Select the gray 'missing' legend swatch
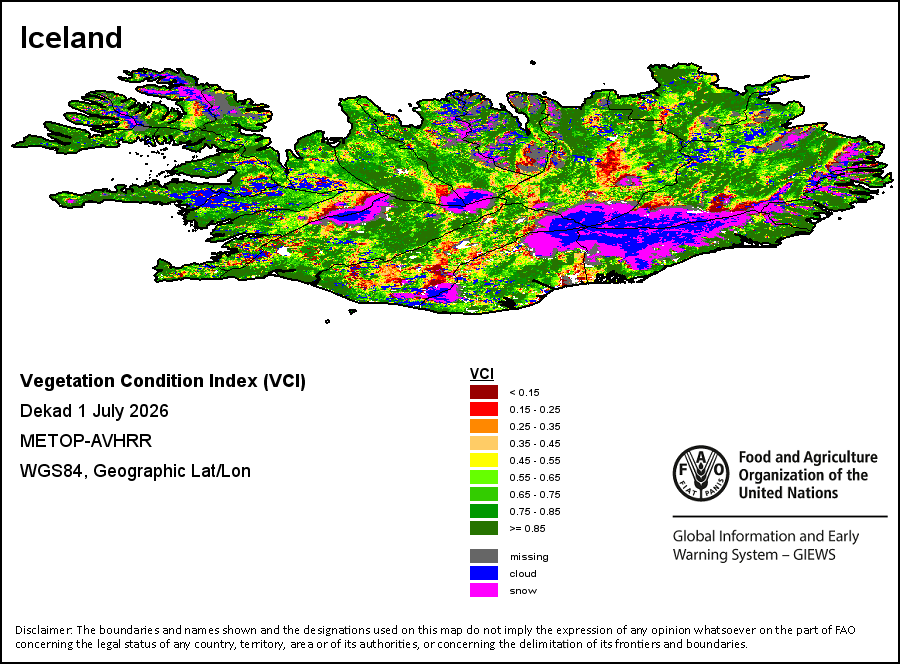 coord(484,556)
